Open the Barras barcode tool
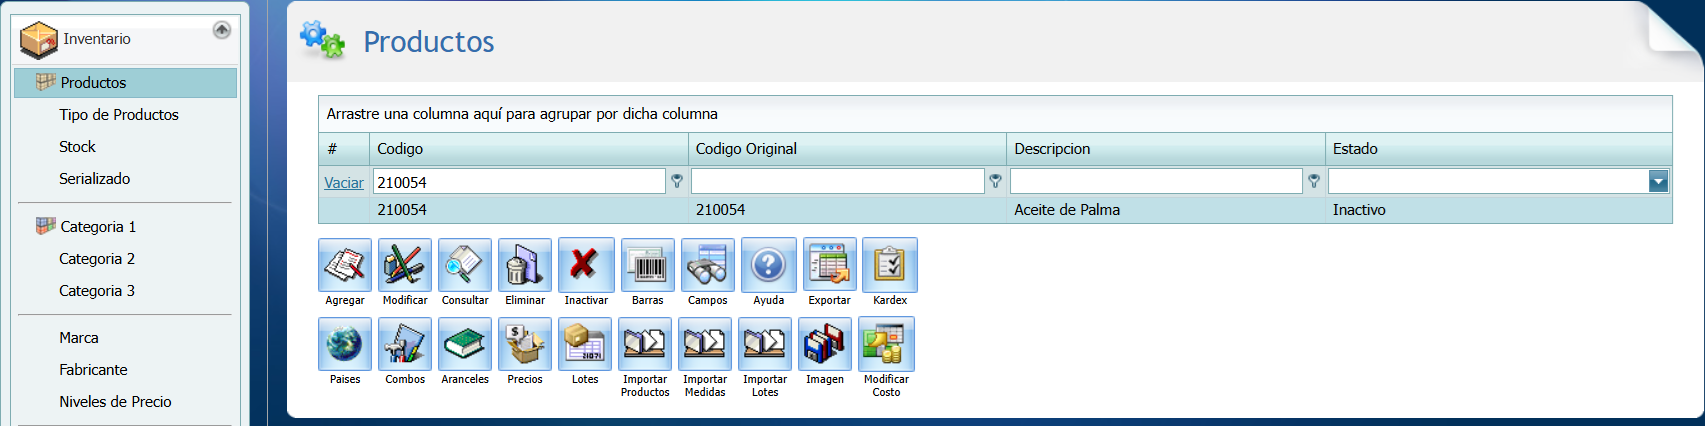The image size is (1705, 426). pyautogui.click(x=648, y=265)
